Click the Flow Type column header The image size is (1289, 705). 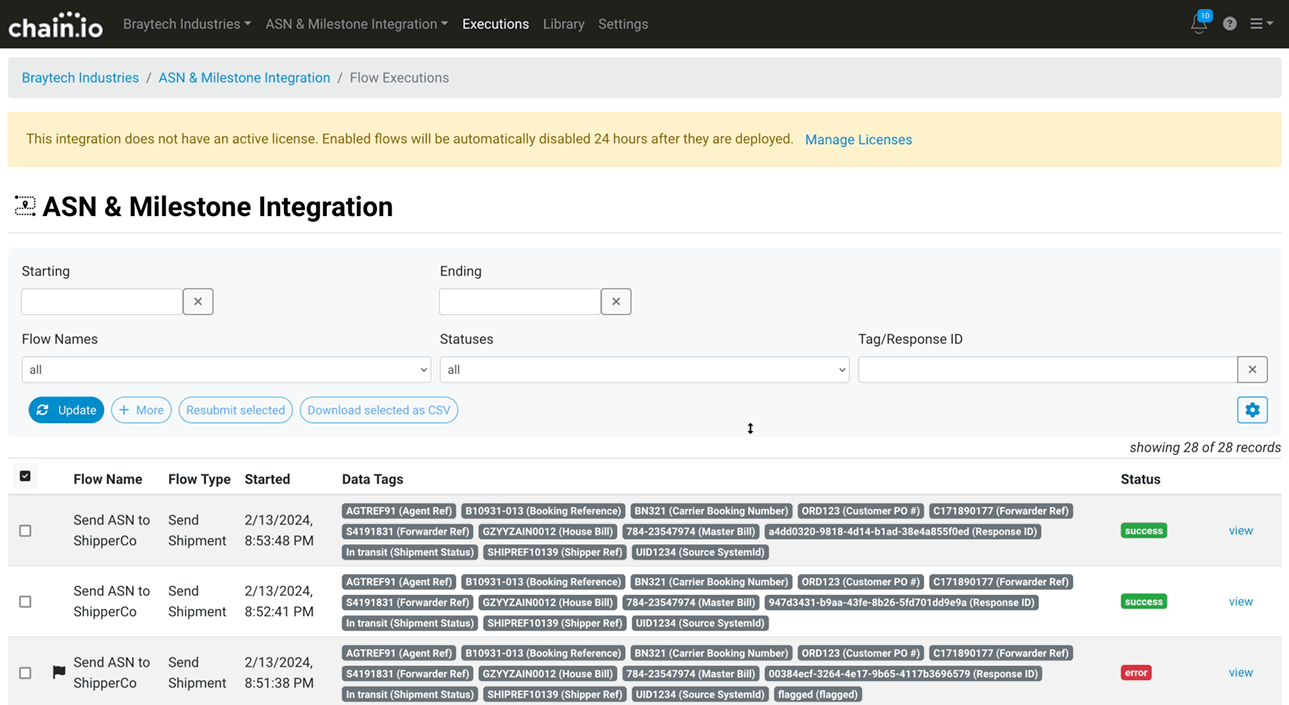199,479
